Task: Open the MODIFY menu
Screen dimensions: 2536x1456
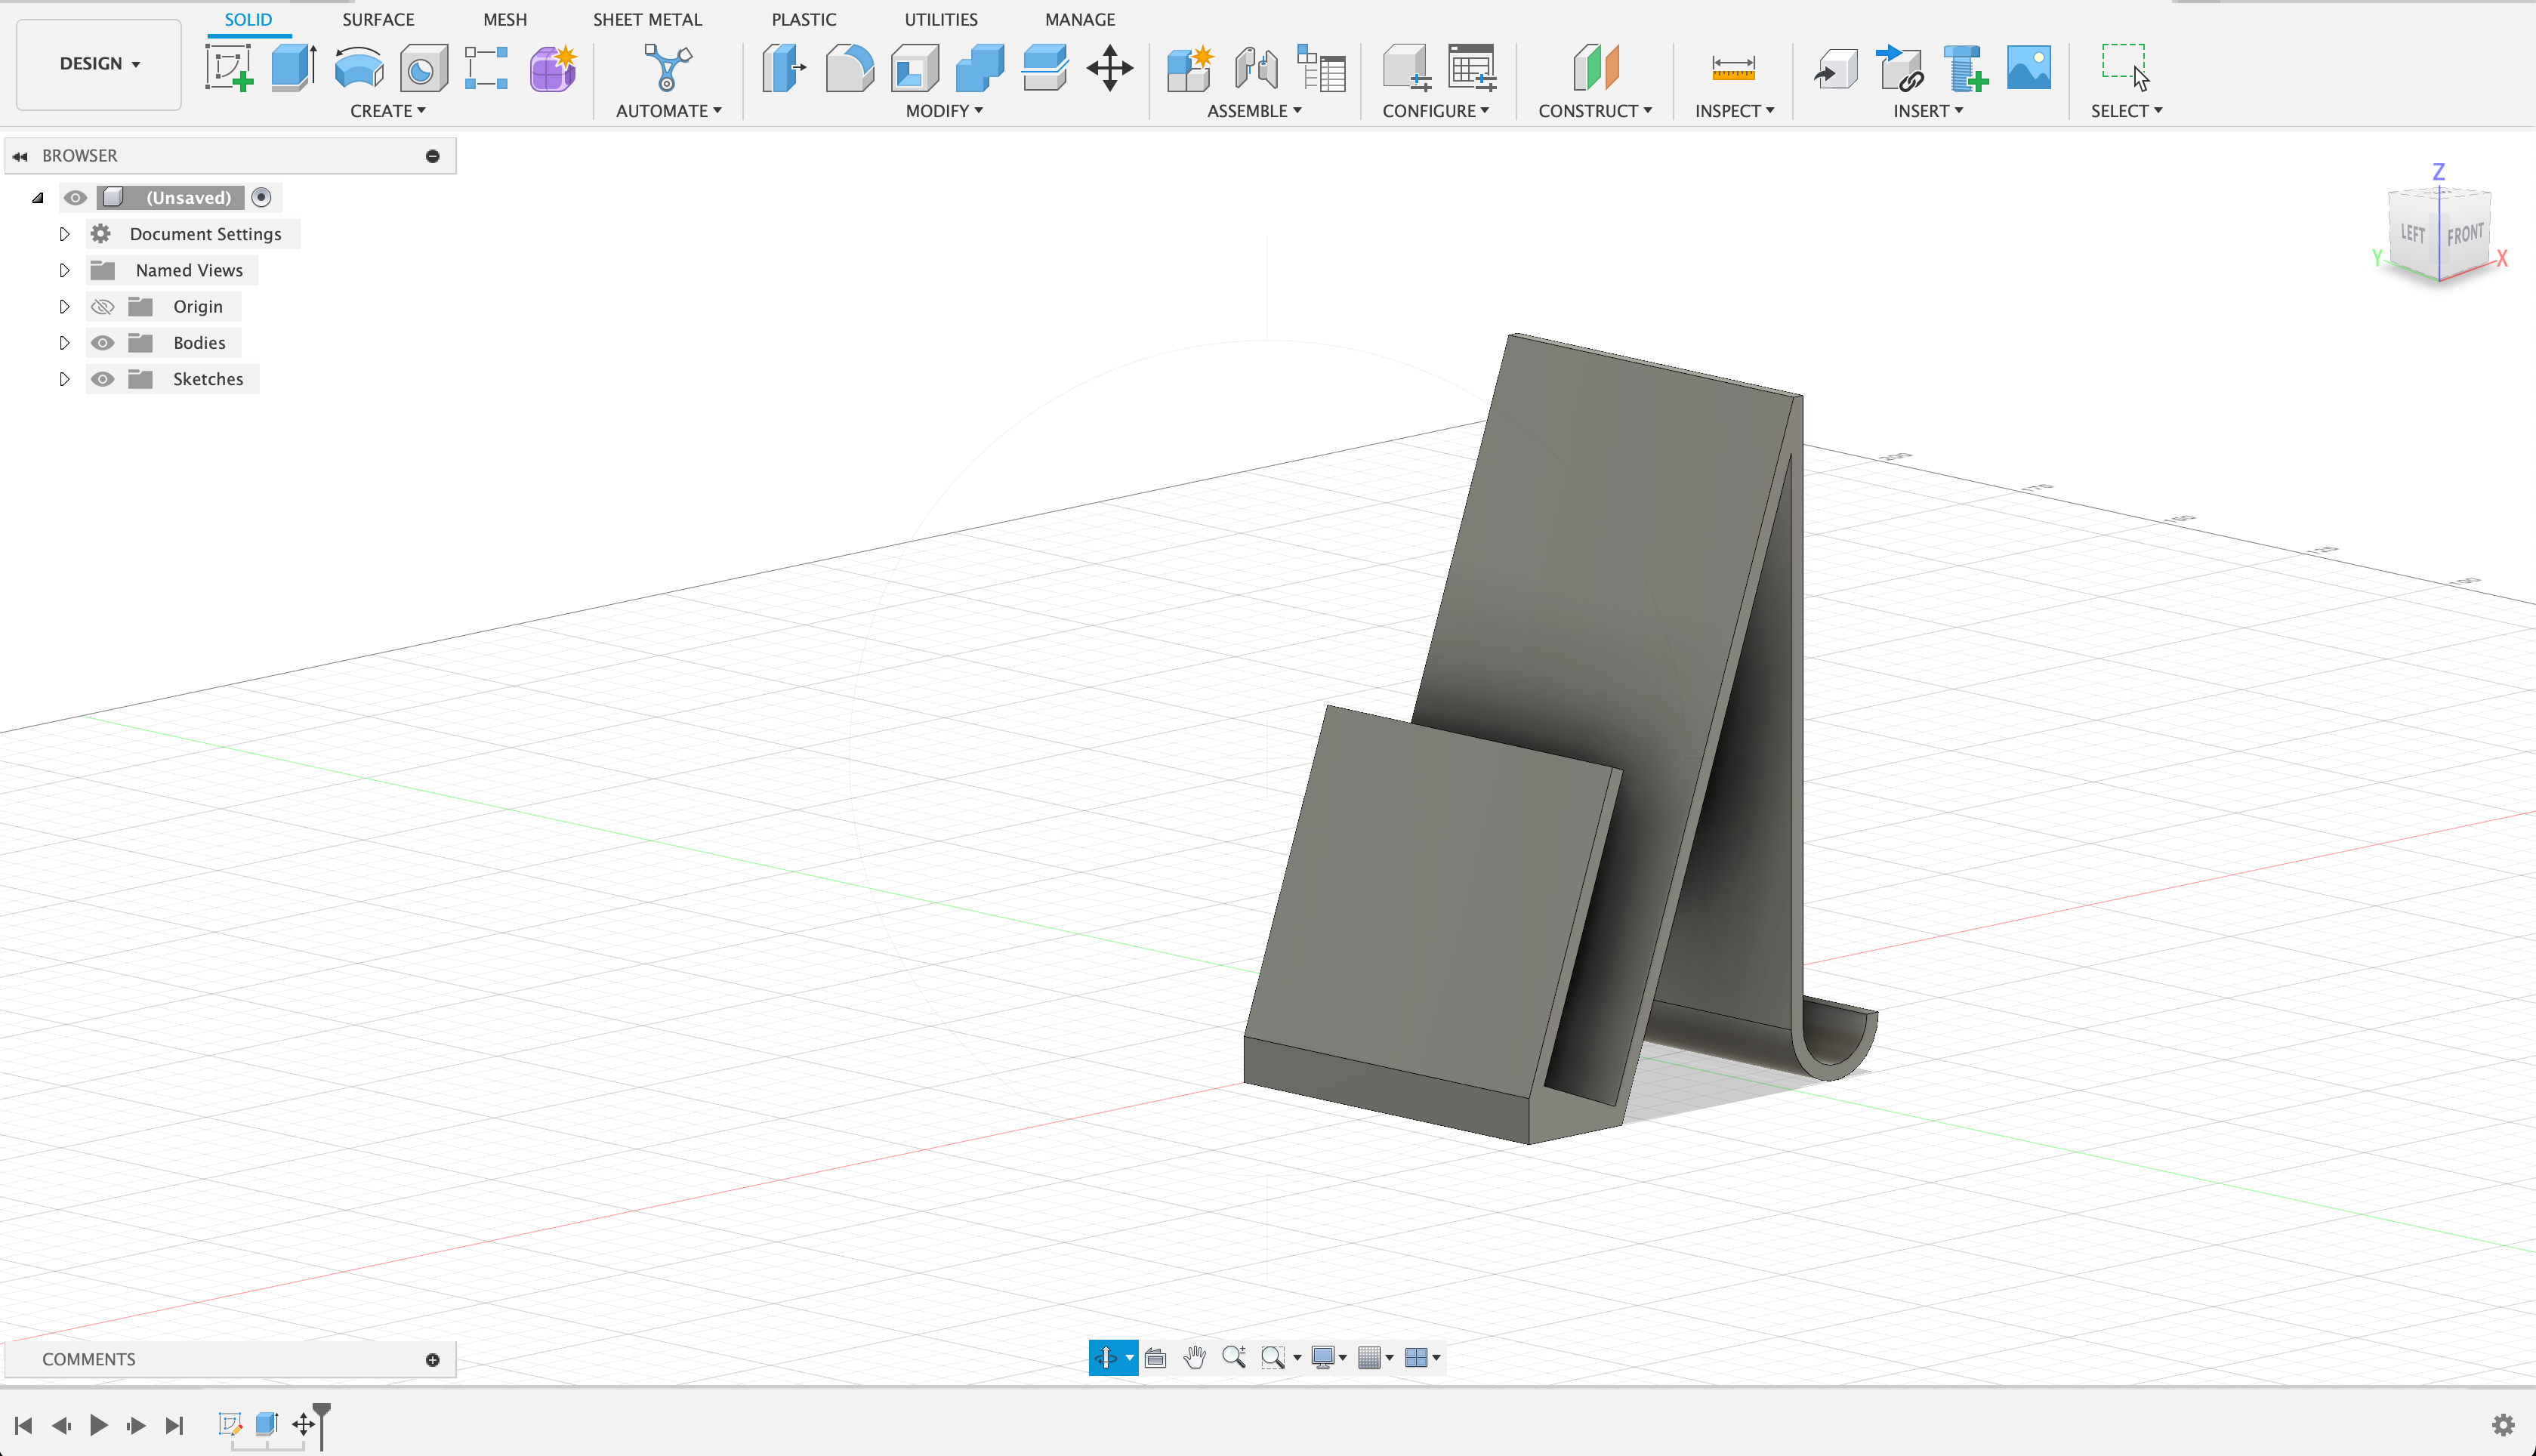Action: [944, 111]
